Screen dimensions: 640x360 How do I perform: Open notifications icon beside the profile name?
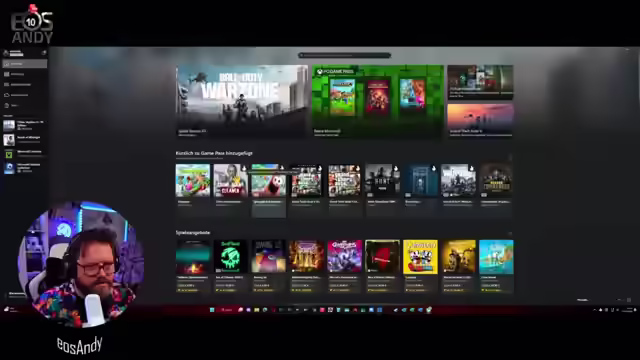point(44,53)
